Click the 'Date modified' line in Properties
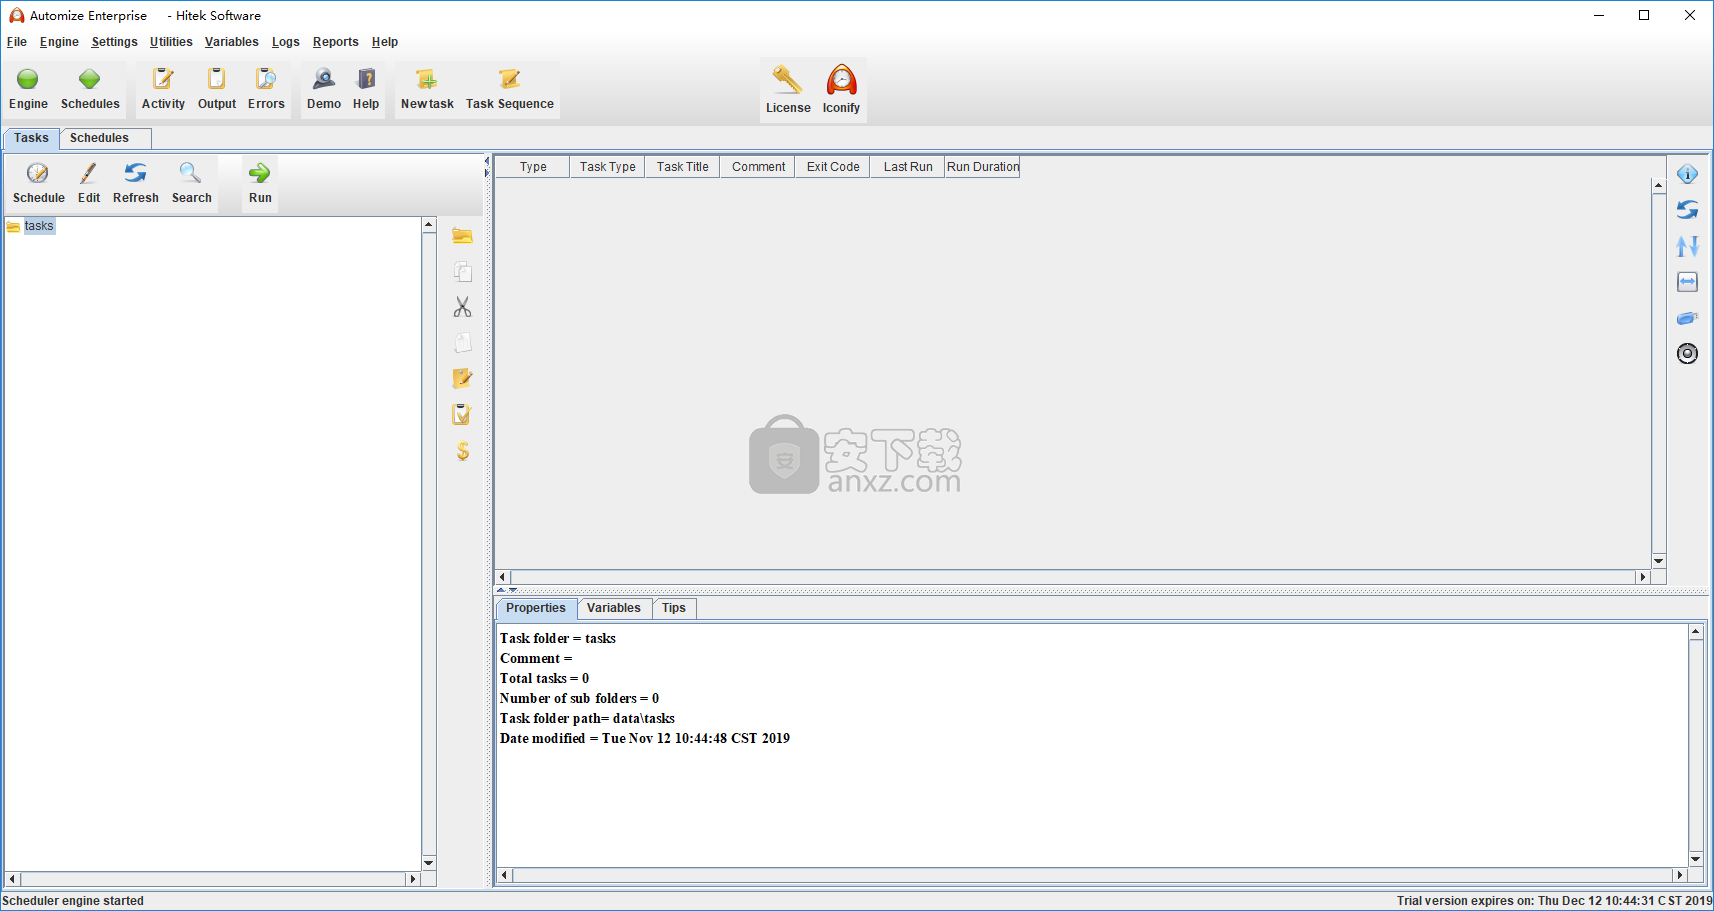 tap(645, 738)
